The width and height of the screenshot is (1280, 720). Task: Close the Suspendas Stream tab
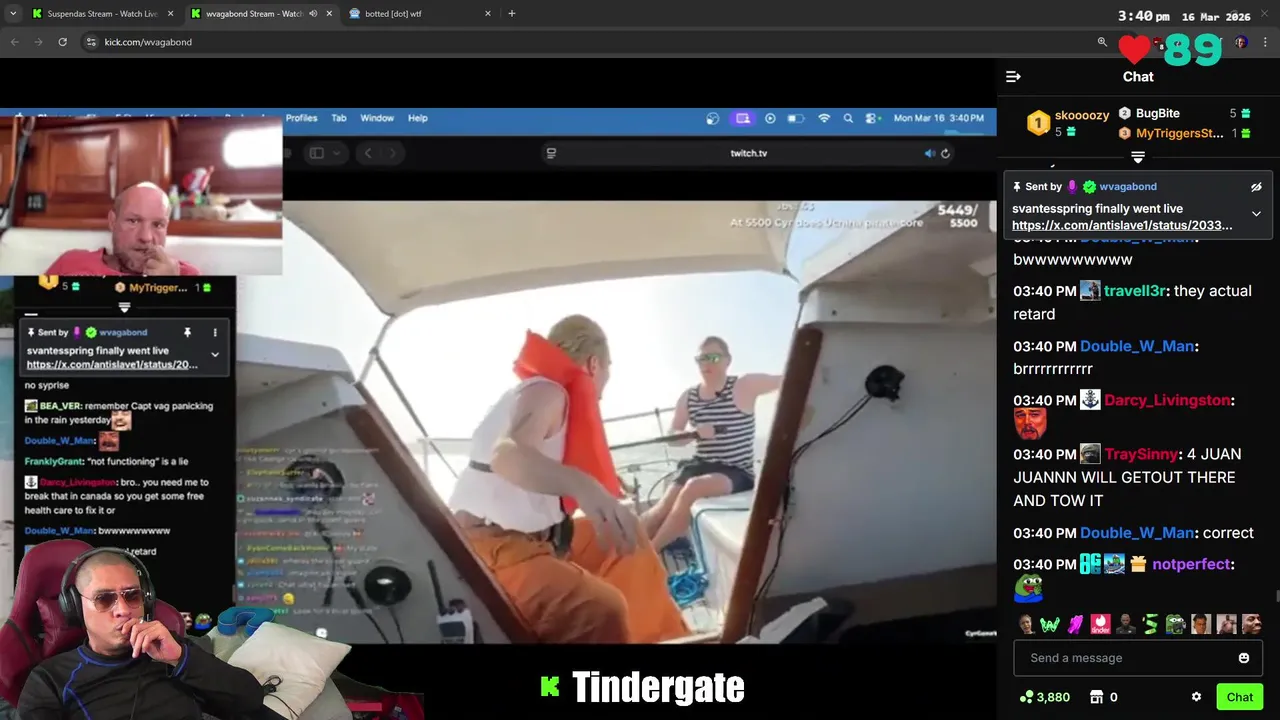click(170, 14)
